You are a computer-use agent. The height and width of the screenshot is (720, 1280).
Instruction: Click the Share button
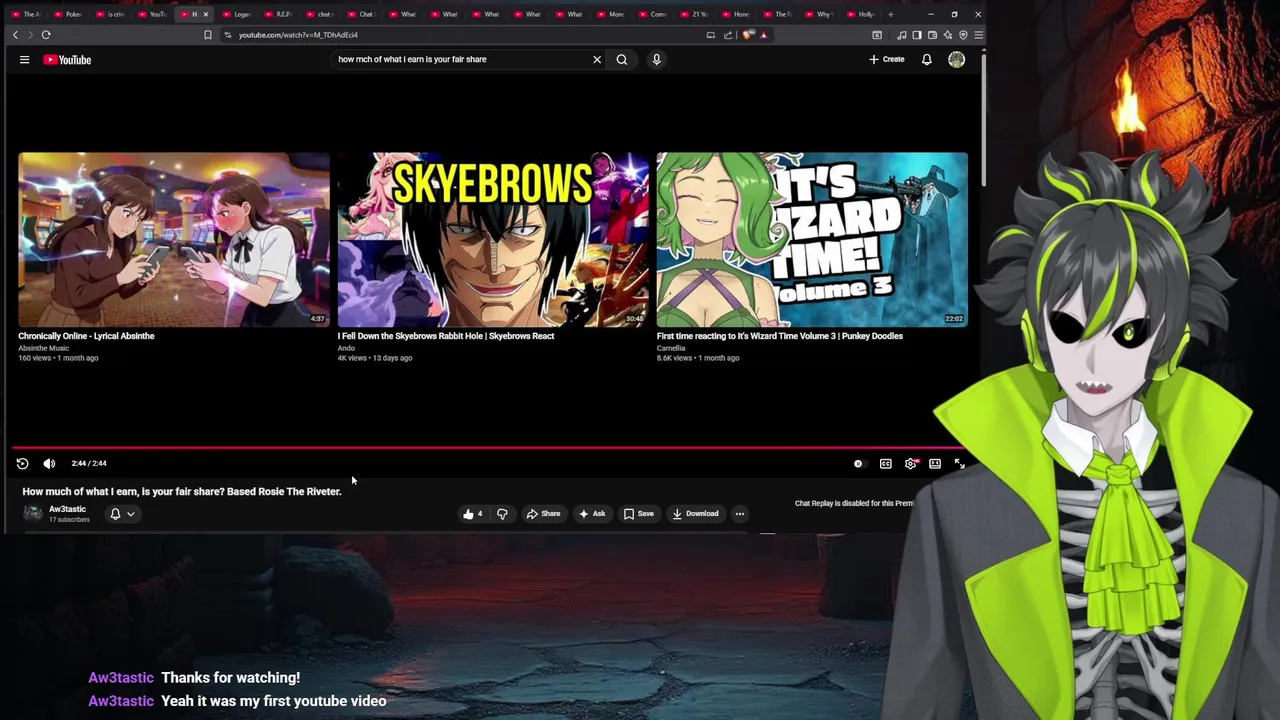point(543,514)
